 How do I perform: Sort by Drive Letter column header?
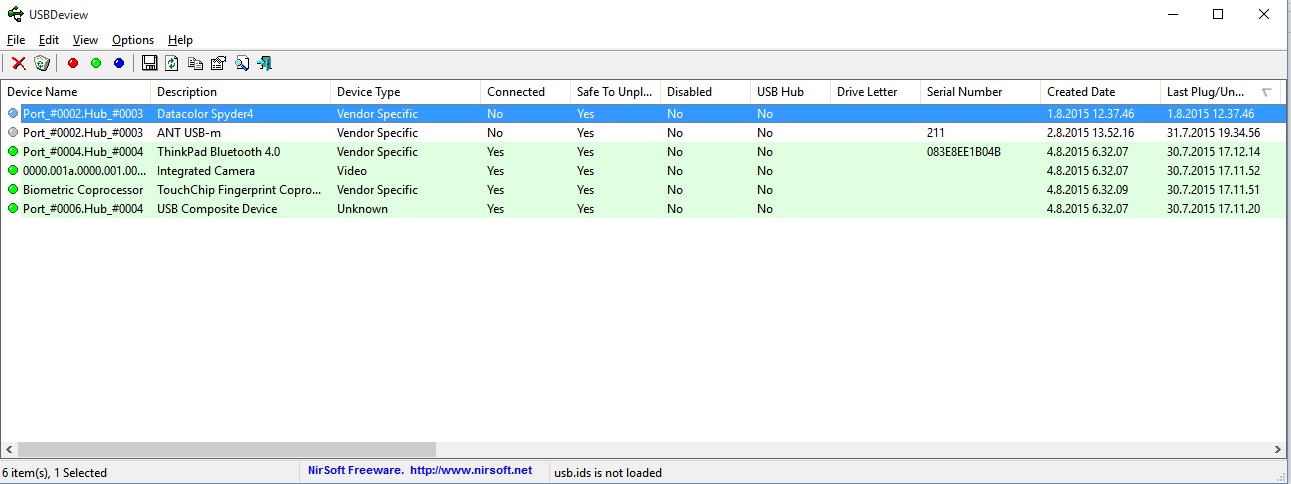pyautogui.click(x=875, y=92)
